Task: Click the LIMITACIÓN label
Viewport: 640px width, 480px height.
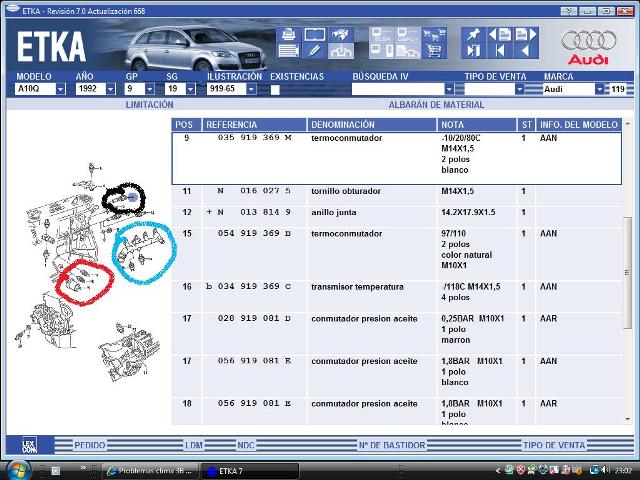Action: [x=149, y=105]
